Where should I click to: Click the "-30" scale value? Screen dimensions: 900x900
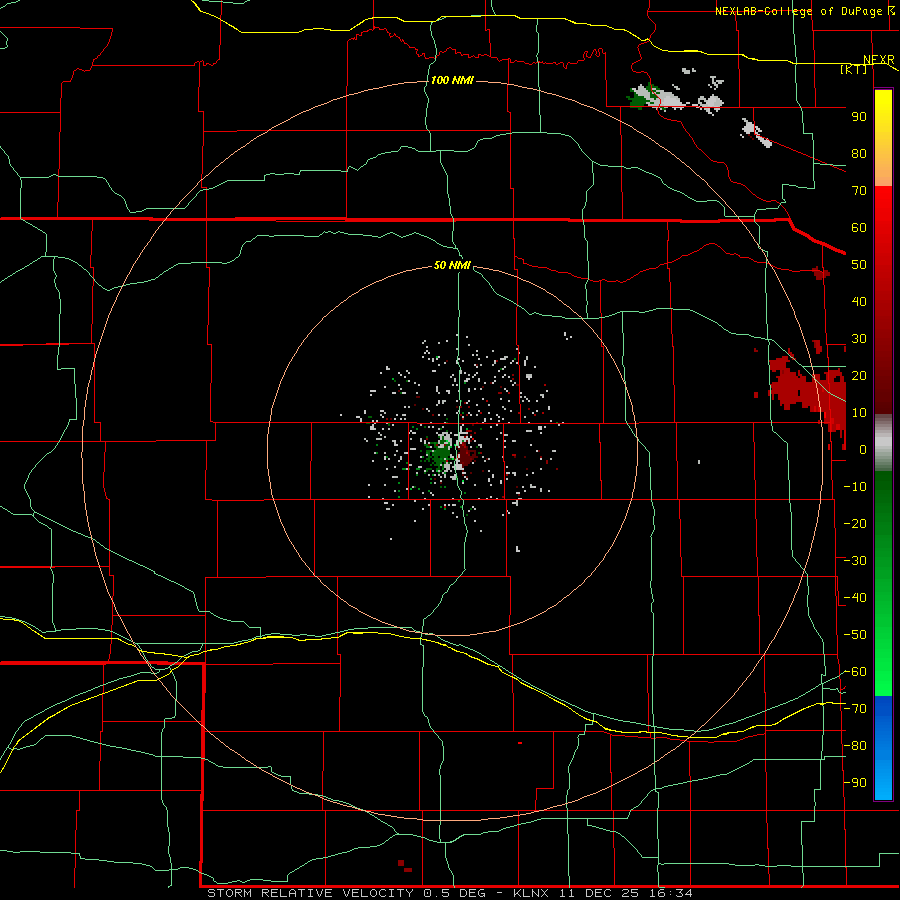pyautogui.click(x=855, y=561)
